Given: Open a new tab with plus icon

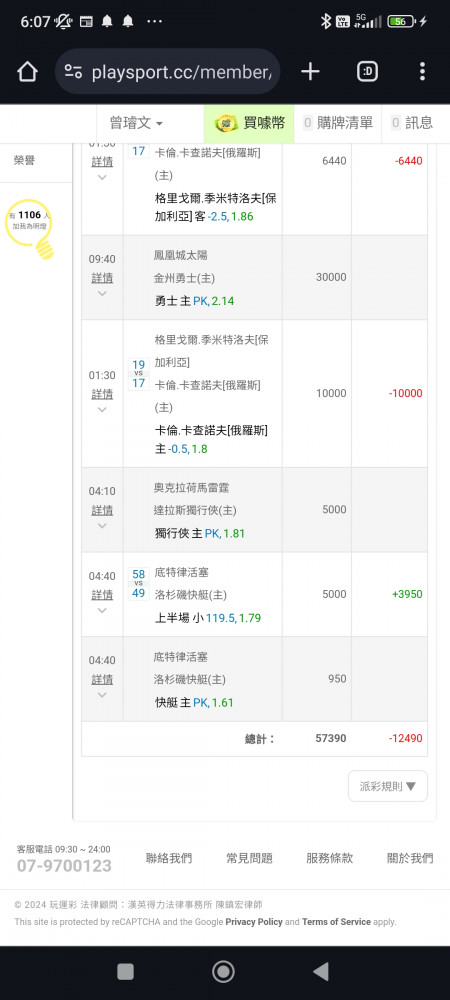Looking at the screenshot, I should [x=310, y=71].
